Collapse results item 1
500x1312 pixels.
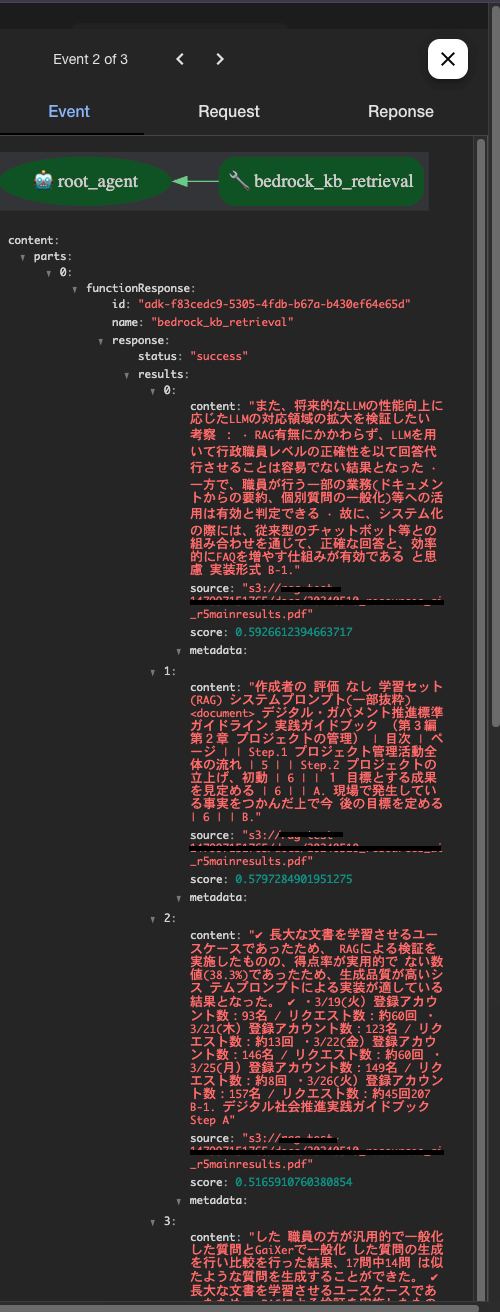pyautogui.click(x=154, y=672)
